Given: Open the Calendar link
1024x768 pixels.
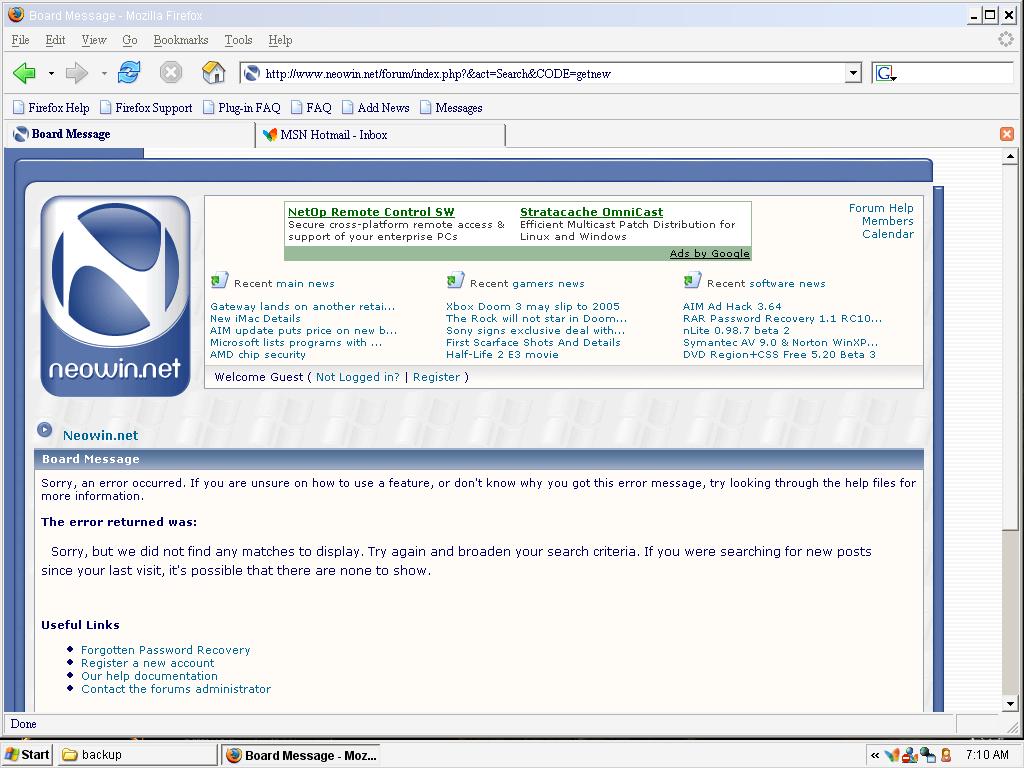Looking at the screenshot, I should (x=888, y=234).
